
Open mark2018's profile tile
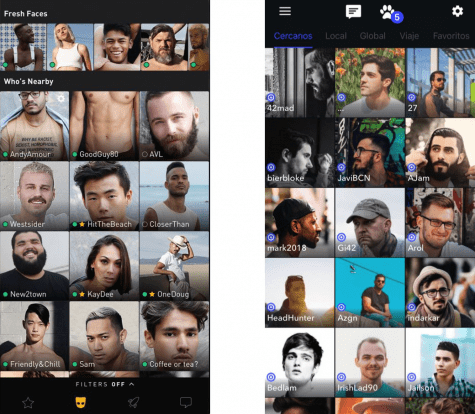click(x=300, y=222)
